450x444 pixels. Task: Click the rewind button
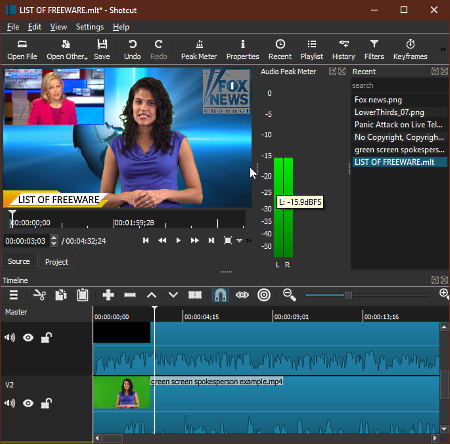point(162,240)
